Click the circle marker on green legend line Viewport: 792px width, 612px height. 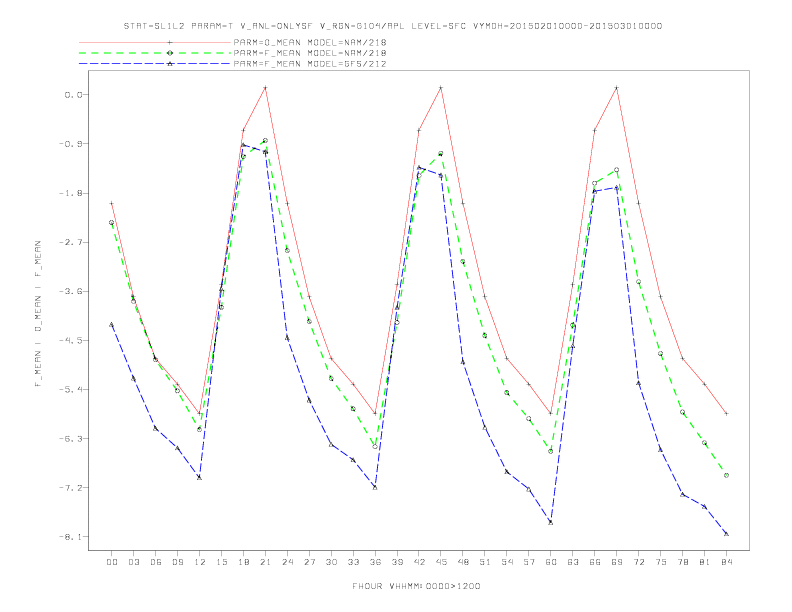[170, 53]
